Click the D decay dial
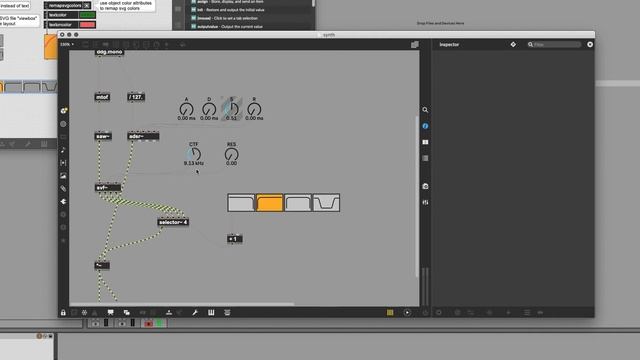 pos(209,109)
